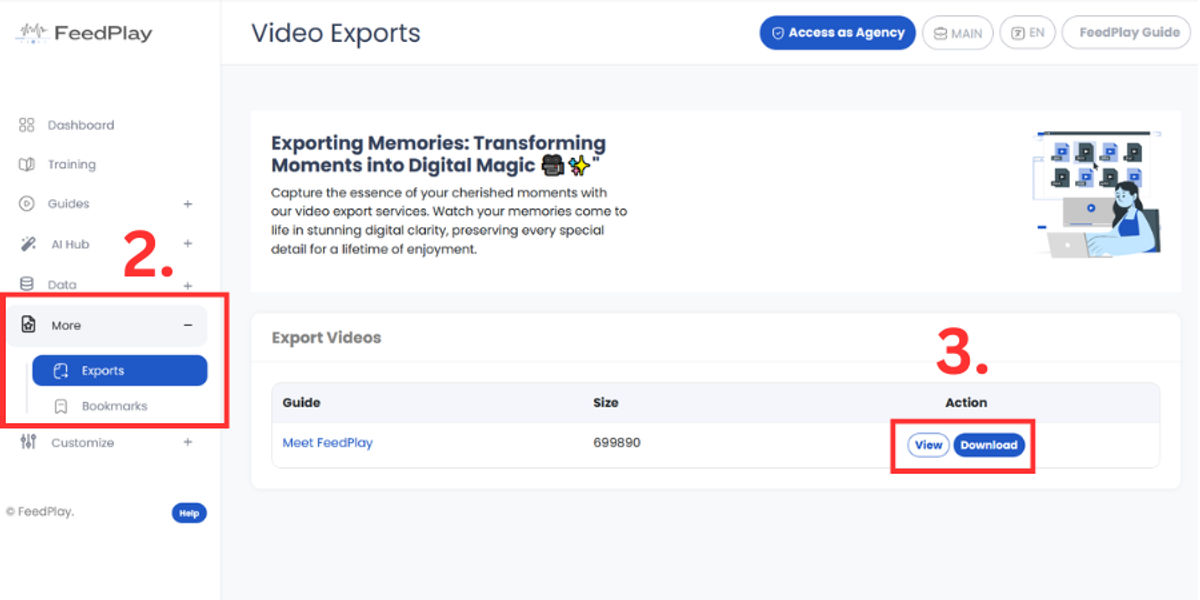
Task: Click the Dashboard grid icon
Action: (x=27, y=125)
